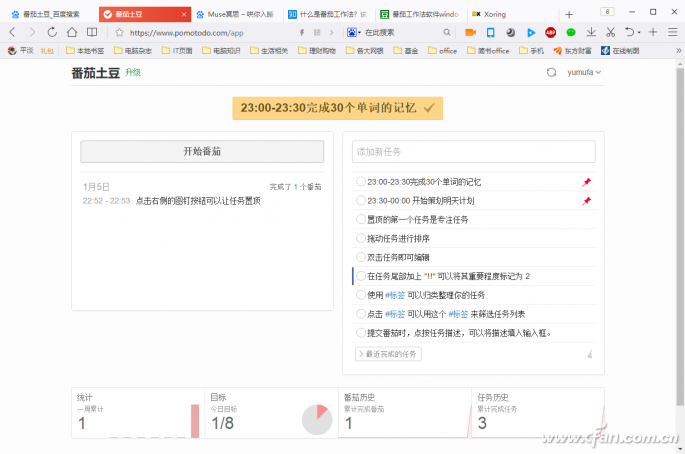Open the browser hamburger main menu
685x454 pixels.
[x=673, y=32]
